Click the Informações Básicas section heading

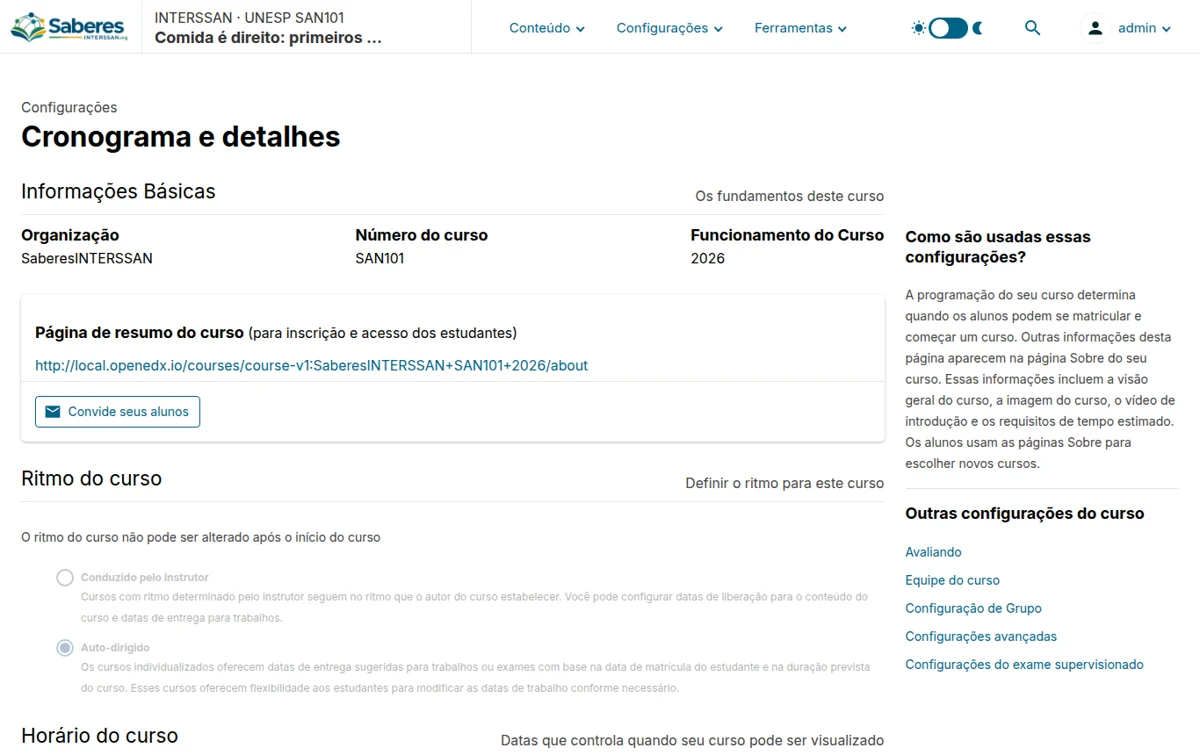(x=118, y=191)
